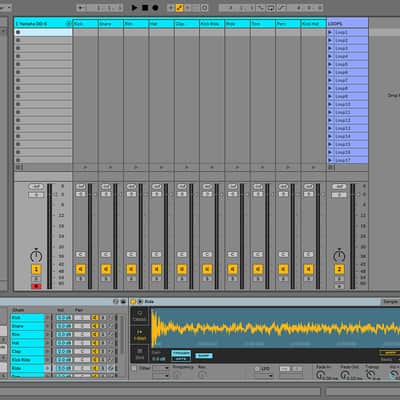Screen dimensions: 400x400
Task: Fold the Yamaha DD-5 group track
Action: point(69,24)
